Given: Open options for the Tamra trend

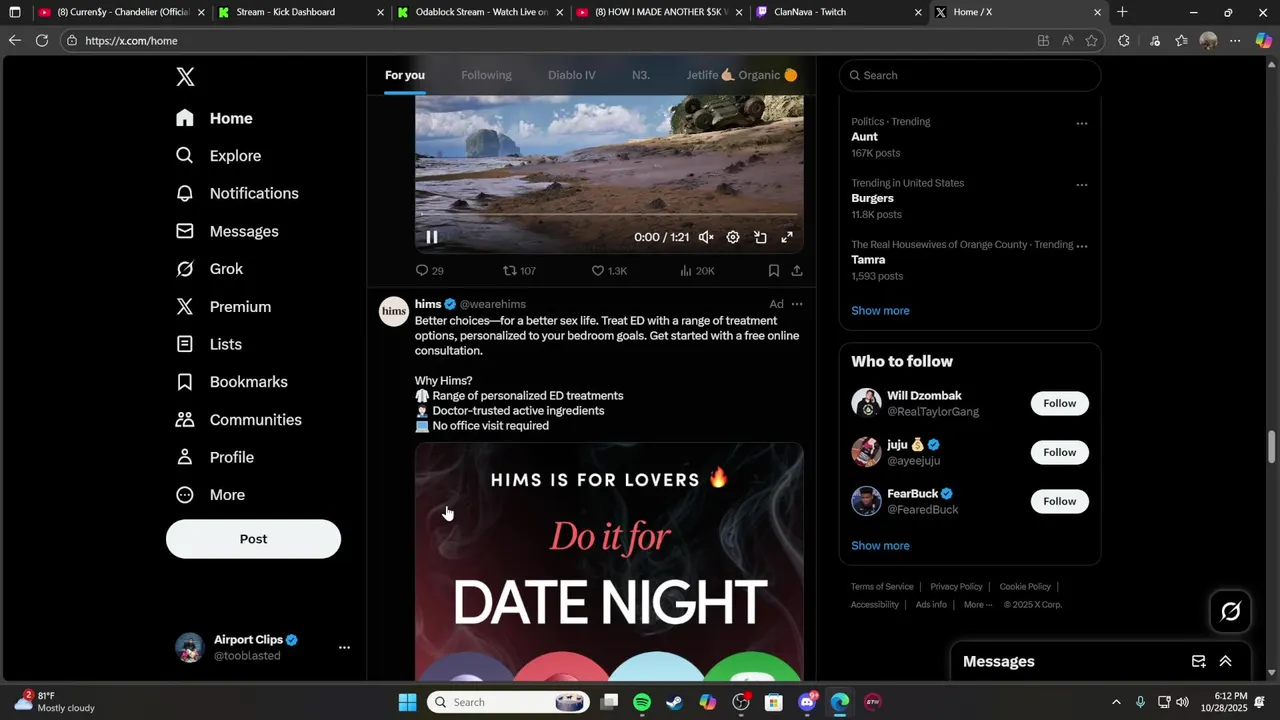Looking at the screenshot, I should (x=1082, y=246).
